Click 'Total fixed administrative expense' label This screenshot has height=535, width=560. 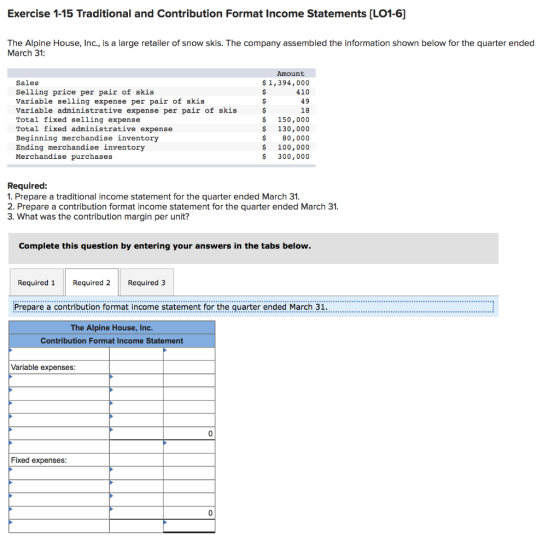(94, 129)
